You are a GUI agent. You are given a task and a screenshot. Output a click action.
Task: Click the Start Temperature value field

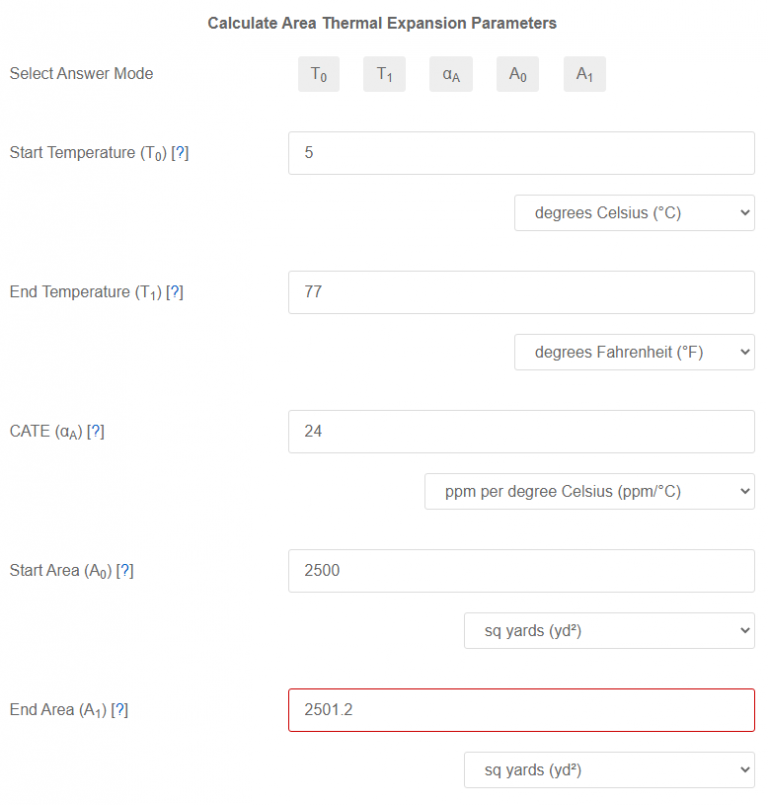pos(520,152)
